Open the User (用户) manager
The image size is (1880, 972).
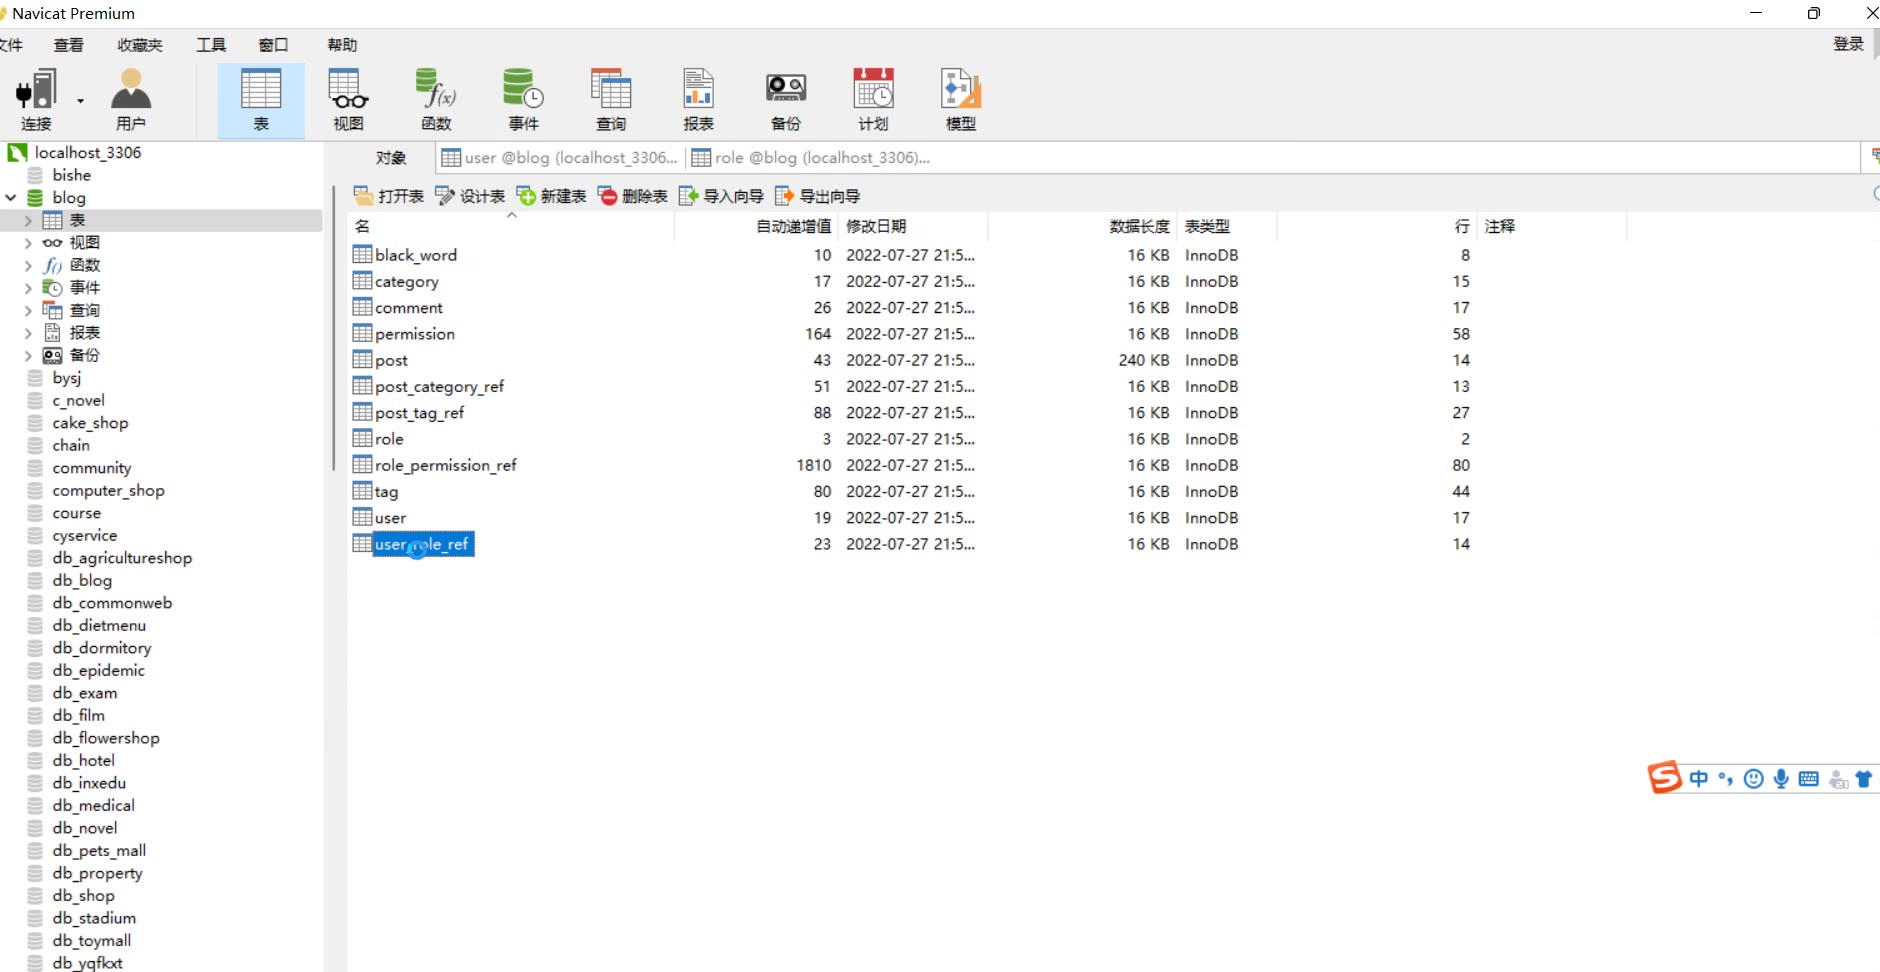tap(131, 100)
